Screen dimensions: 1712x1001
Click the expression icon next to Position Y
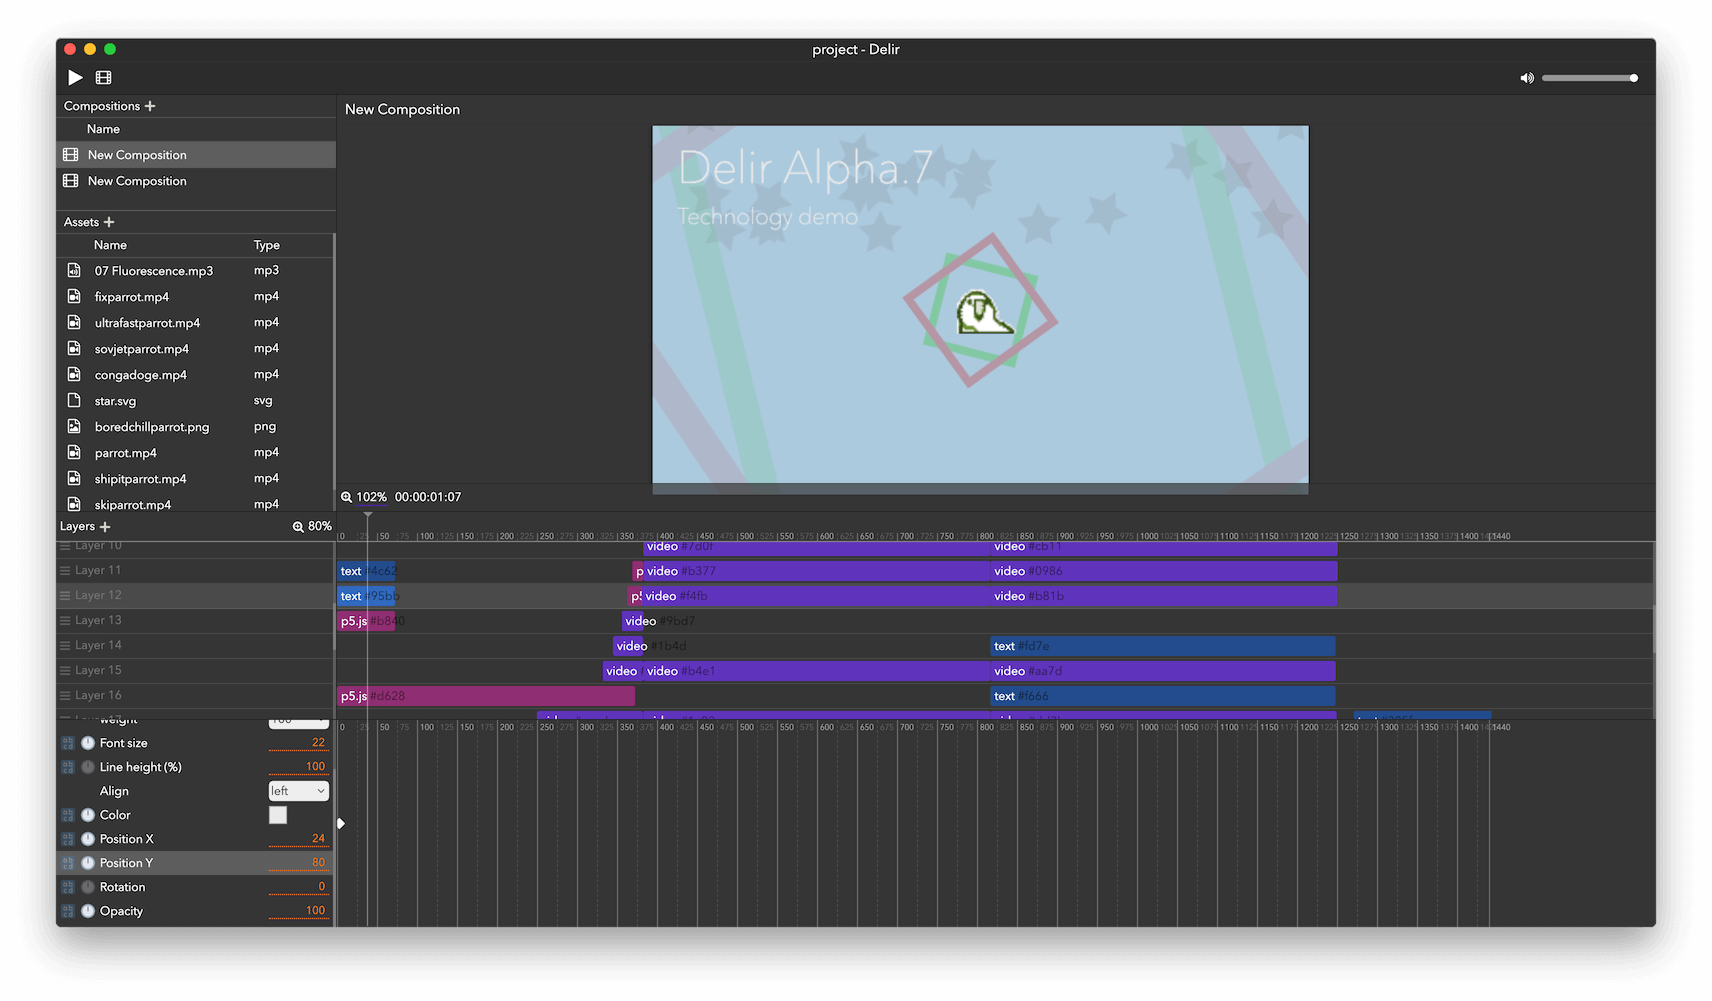click(68, 863)
